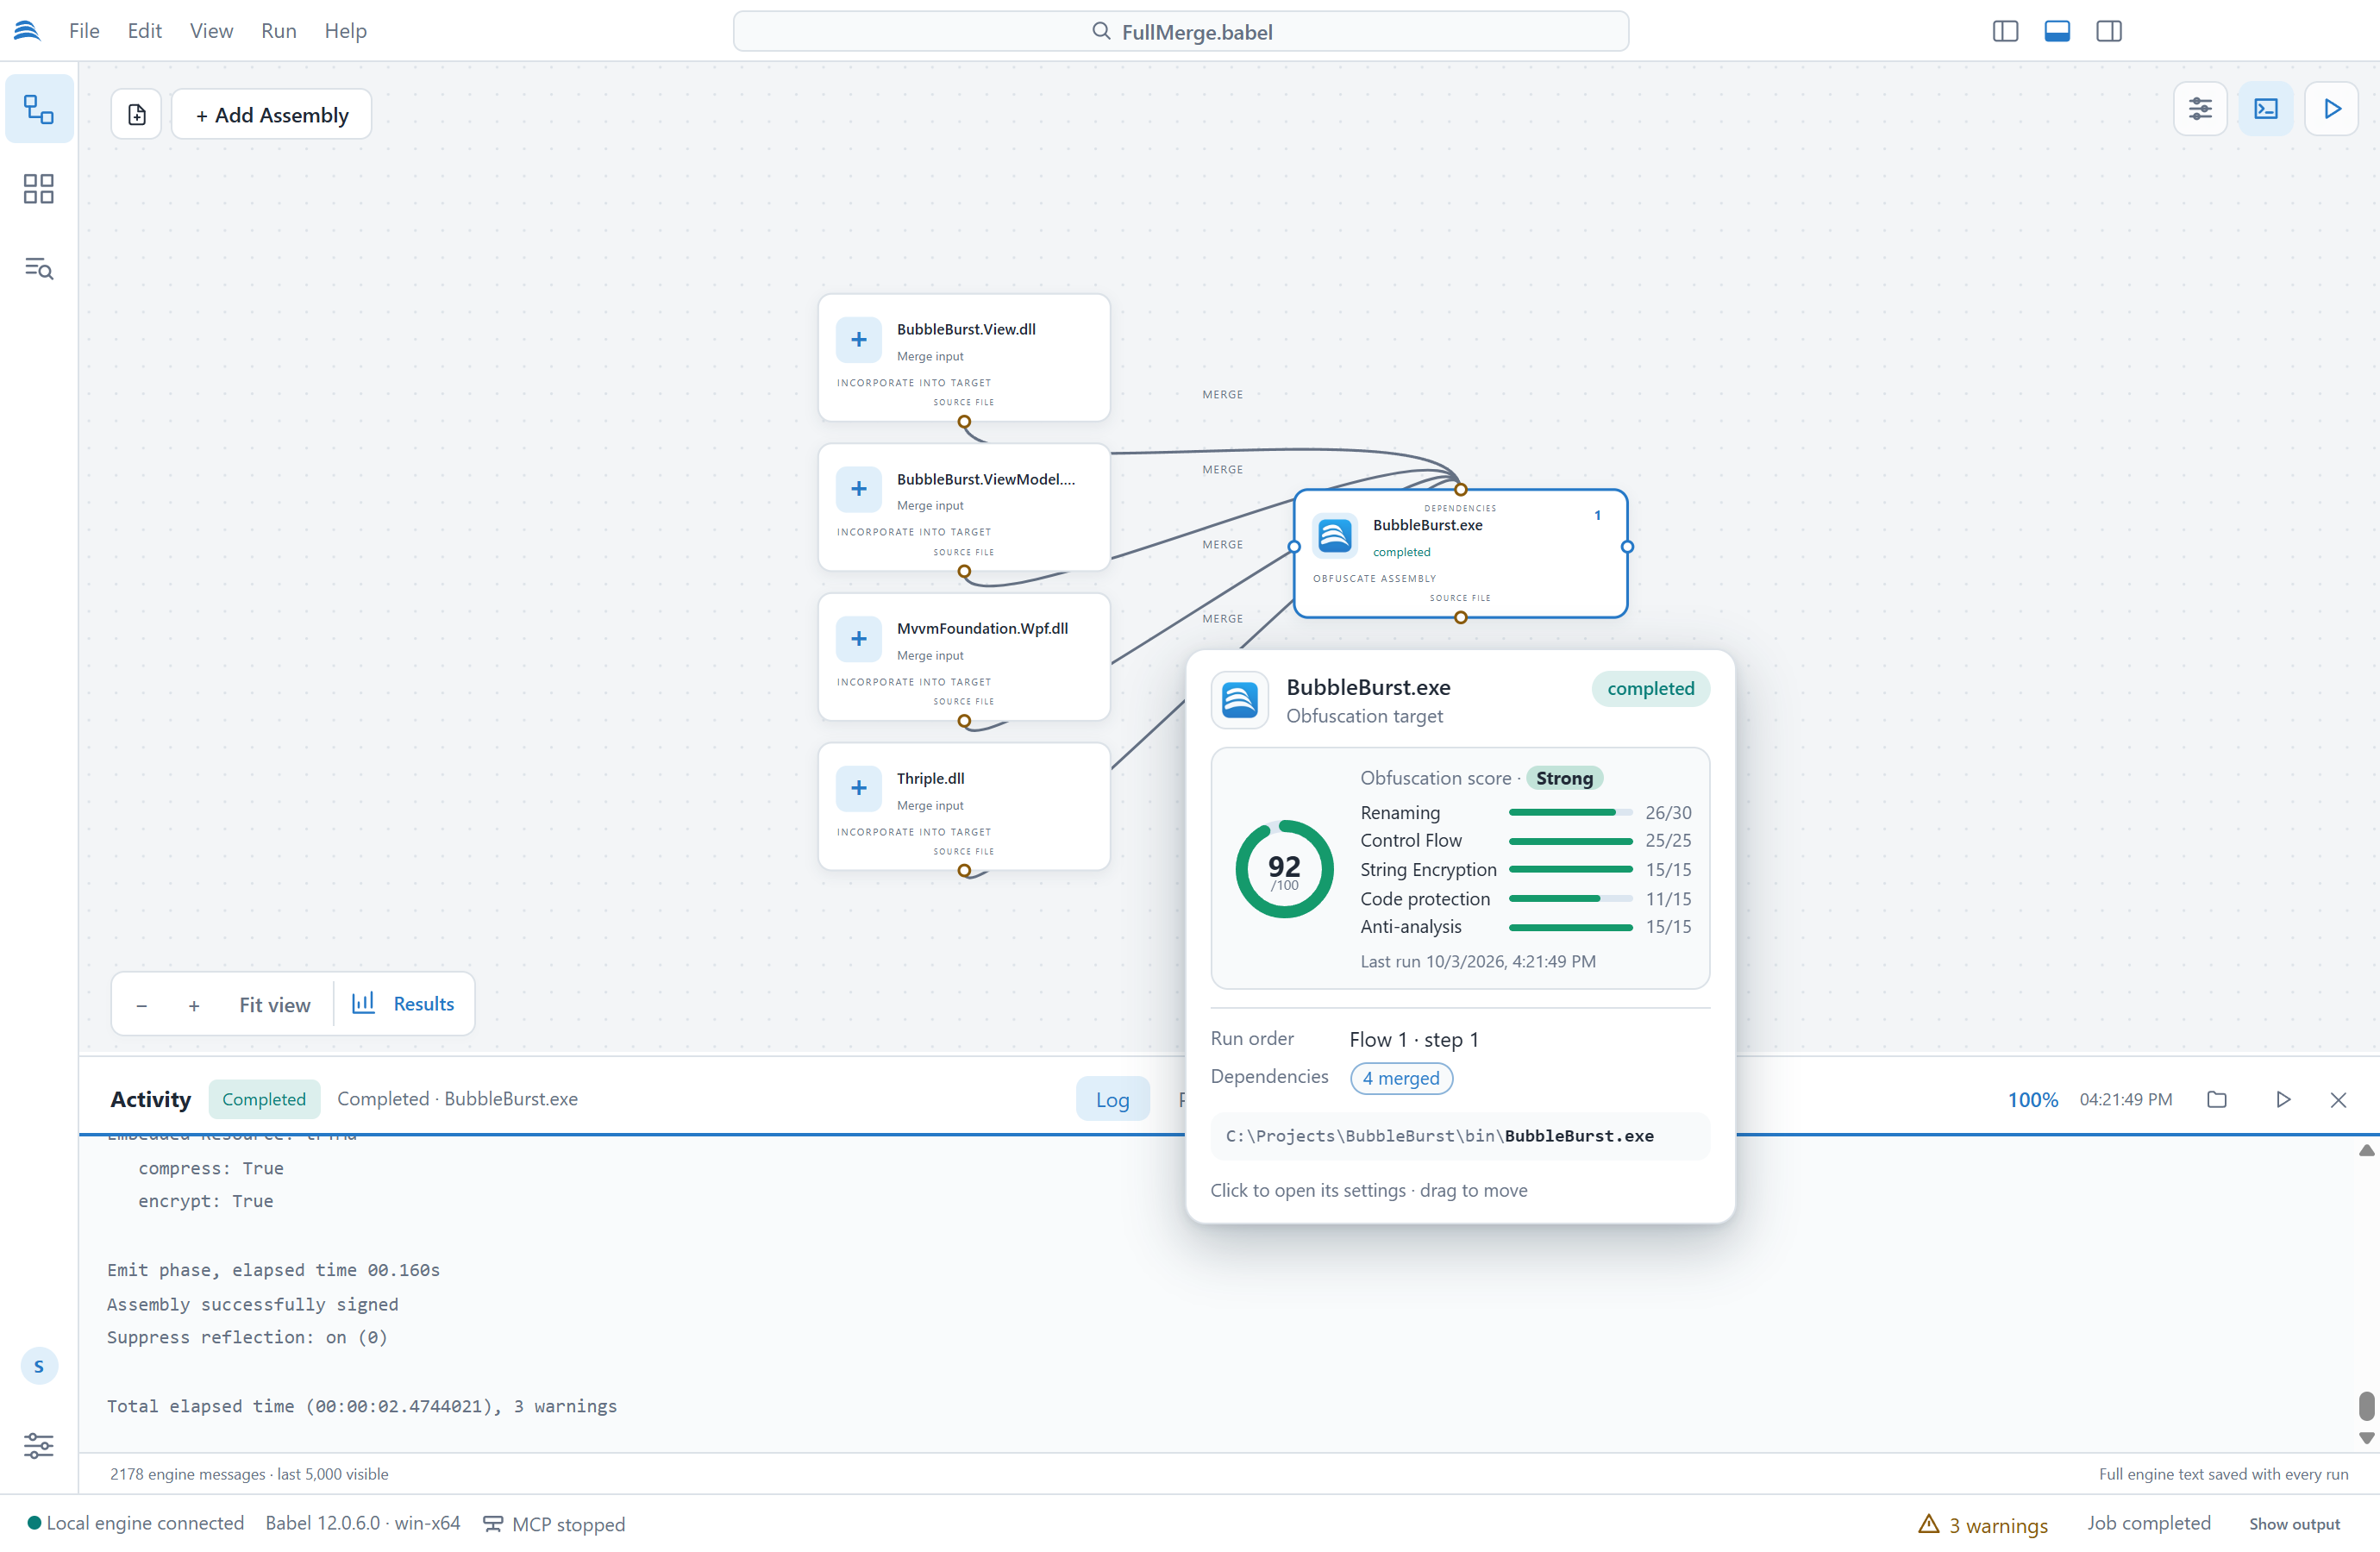Click the FullMerge.babel search field
This screenshot has width=2380, height=1552.
pyautogui.click(x=1181, y=32)
